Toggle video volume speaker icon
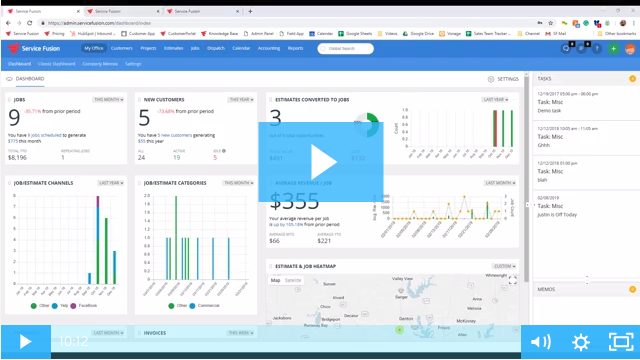The height and width of the screenshot is (360, 640). coord(541,342)
